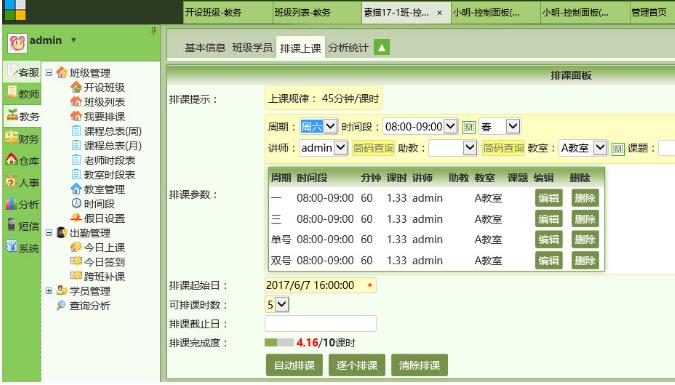
Task: Open the 仓库 sidebar section
Action: [x=22, y=160]
